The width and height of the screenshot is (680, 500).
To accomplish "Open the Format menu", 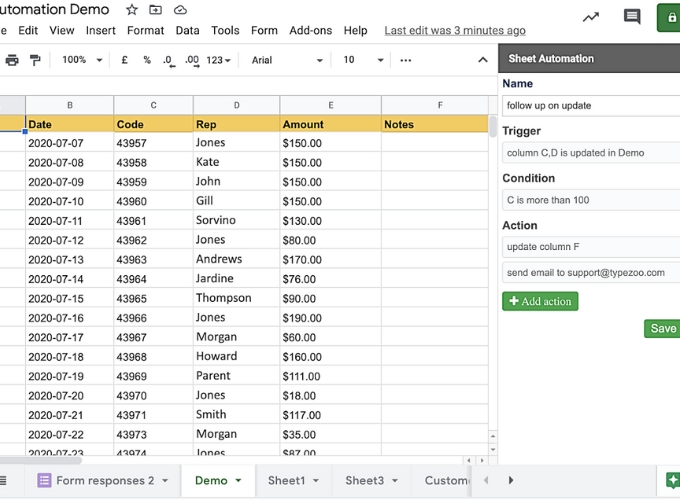I will (x=145, y=30).
